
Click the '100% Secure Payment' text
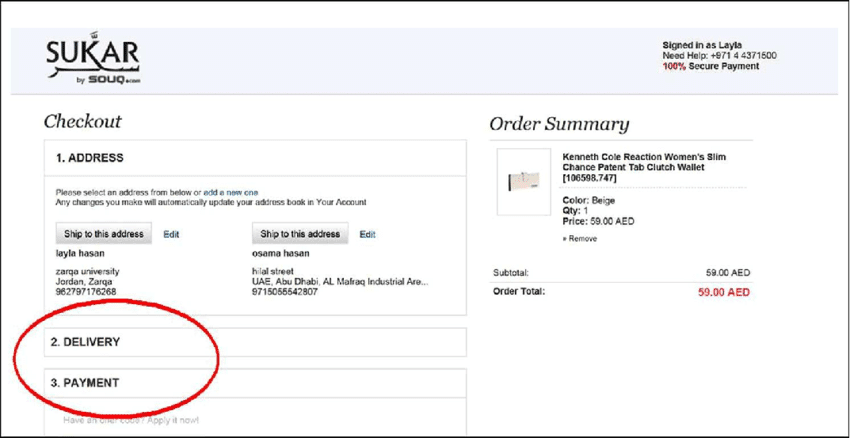pos(711,66)
